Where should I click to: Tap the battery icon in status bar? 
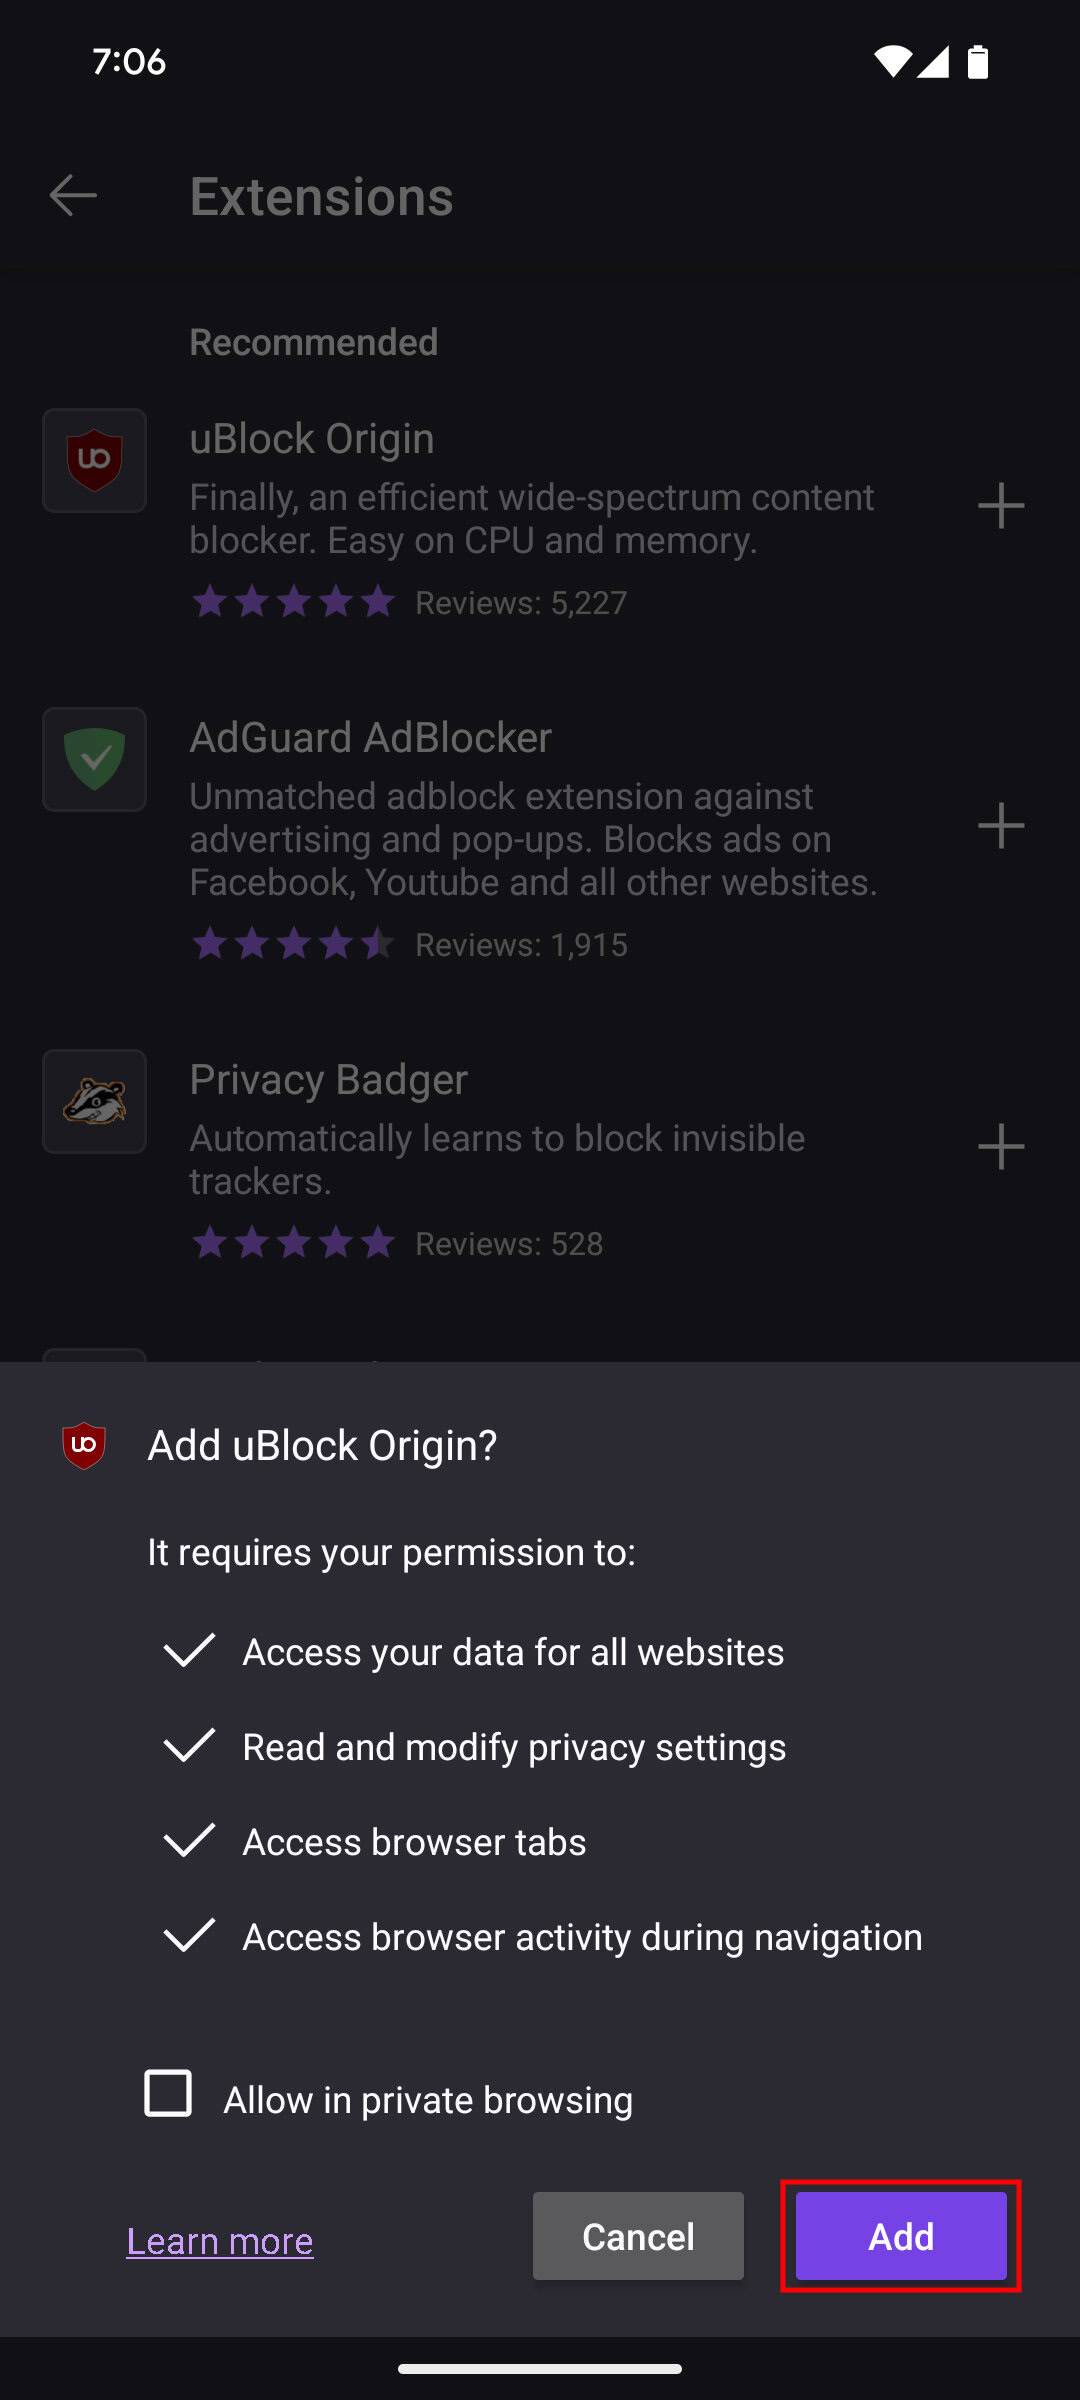pos(978,62)
